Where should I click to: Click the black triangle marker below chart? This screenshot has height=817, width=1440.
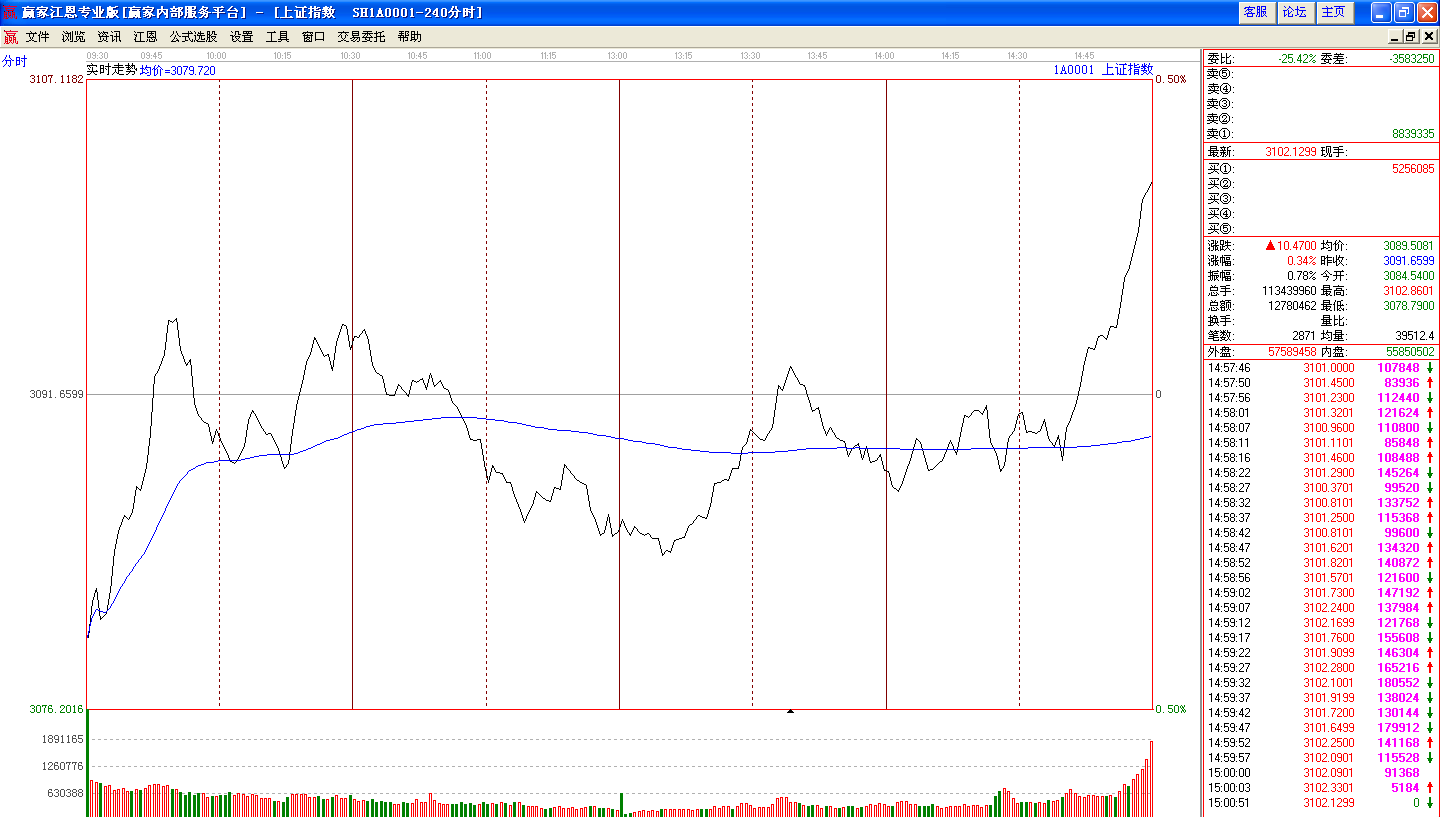[x=790, y=712]
